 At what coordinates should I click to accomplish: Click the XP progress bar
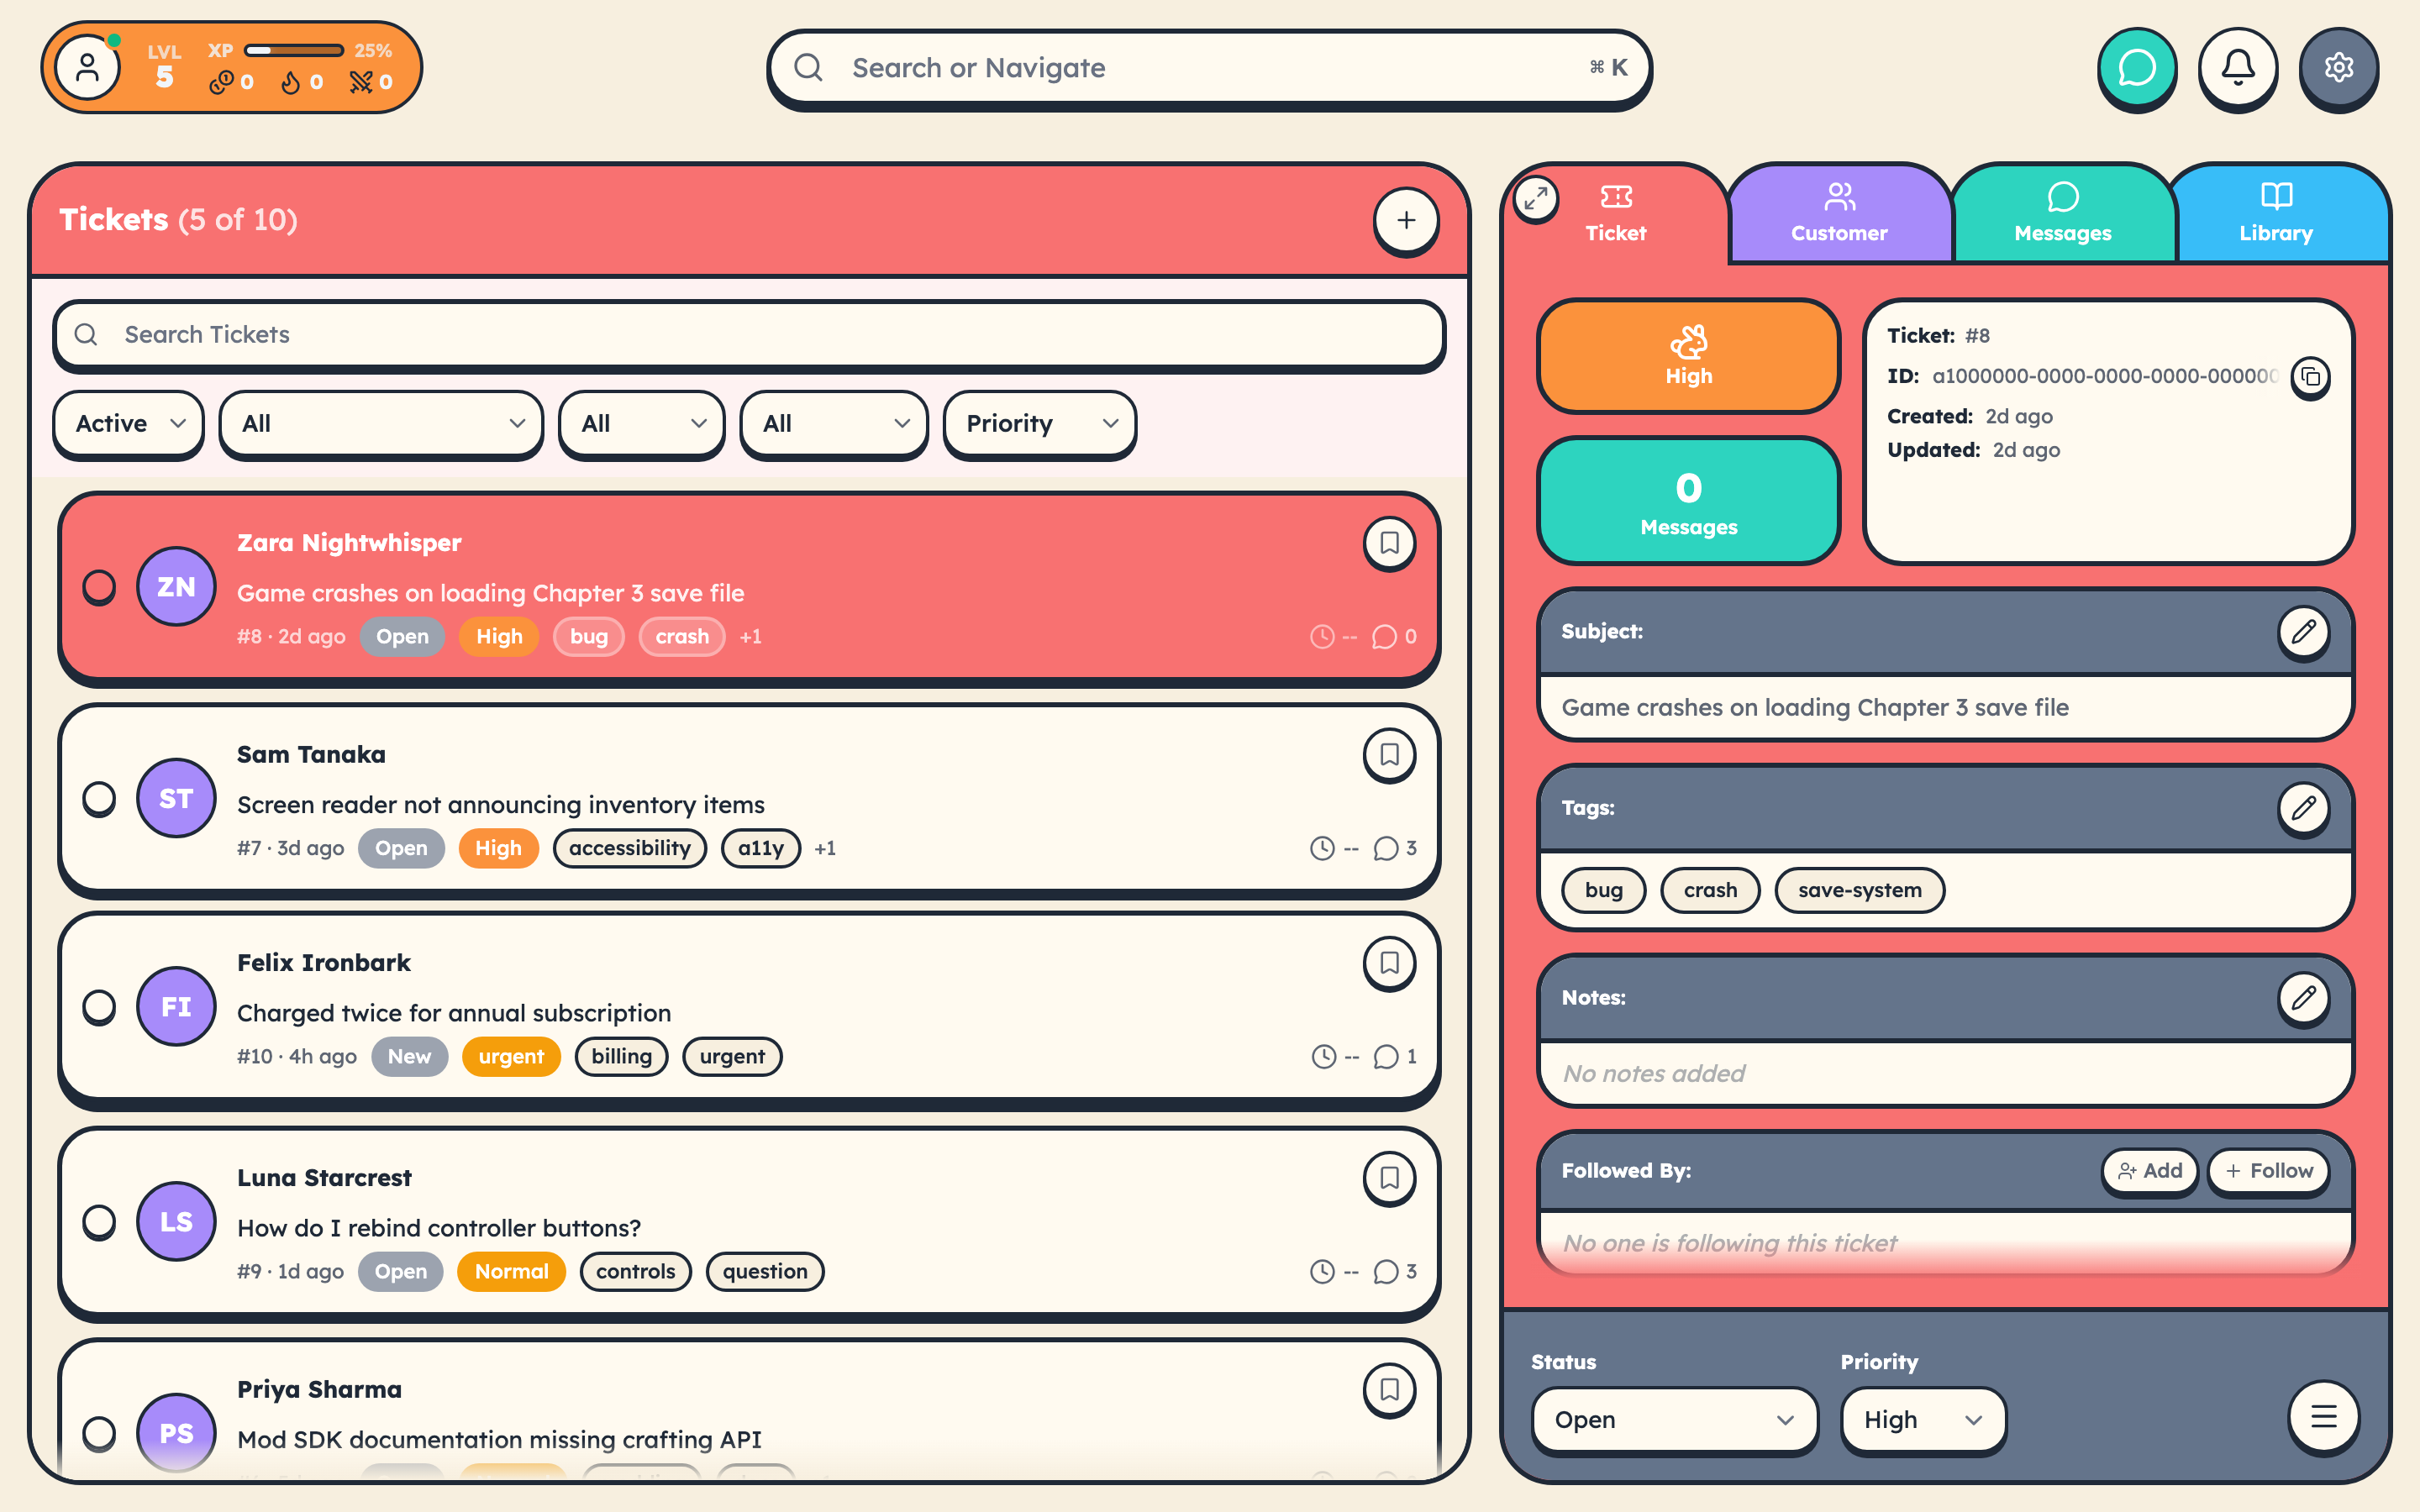294,50
